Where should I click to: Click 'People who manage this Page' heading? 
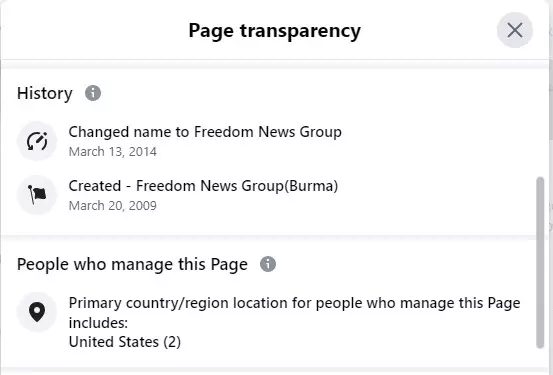(132, 265)
